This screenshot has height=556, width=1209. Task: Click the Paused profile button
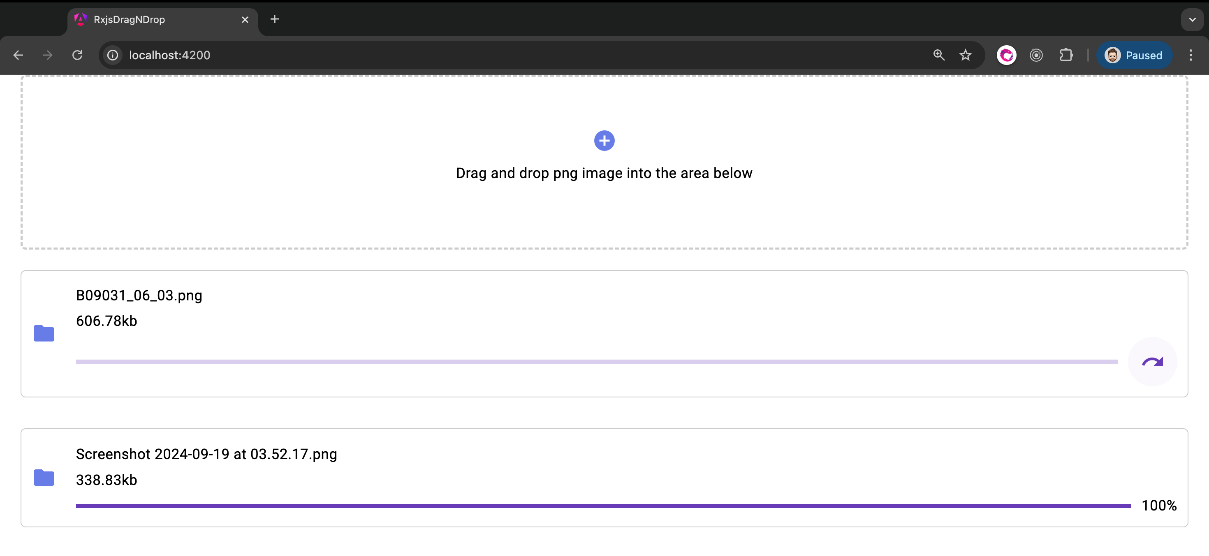click(1134, 55)
